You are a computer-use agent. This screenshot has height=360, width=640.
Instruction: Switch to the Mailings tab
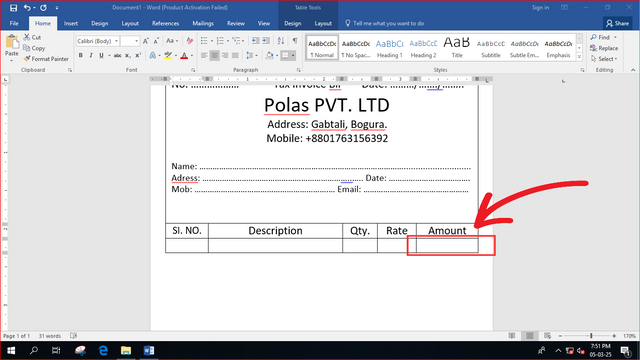tap(203, 23)
